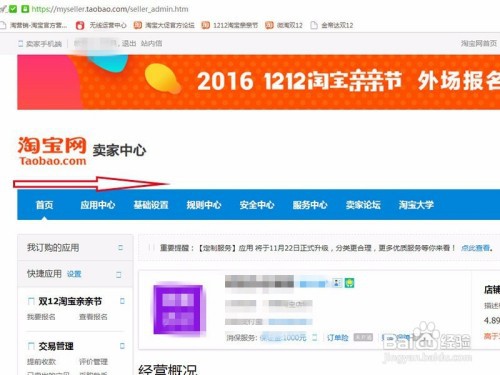This screenshot has height=375, width=500.
Task: Click the seller profile badge icon
Action: pyautogui.click(x=337, y=283)
